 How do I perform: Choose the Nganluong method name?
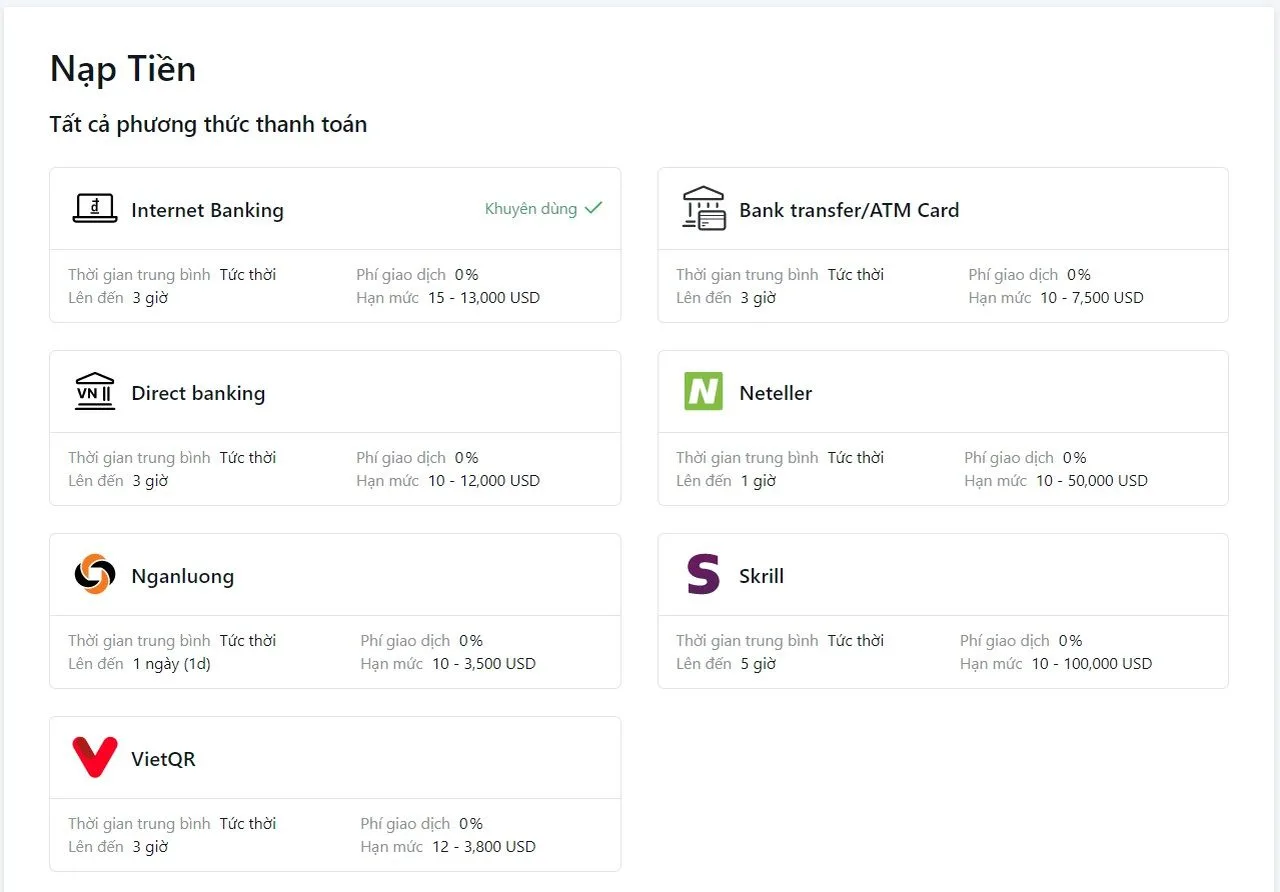pos(182,576)
